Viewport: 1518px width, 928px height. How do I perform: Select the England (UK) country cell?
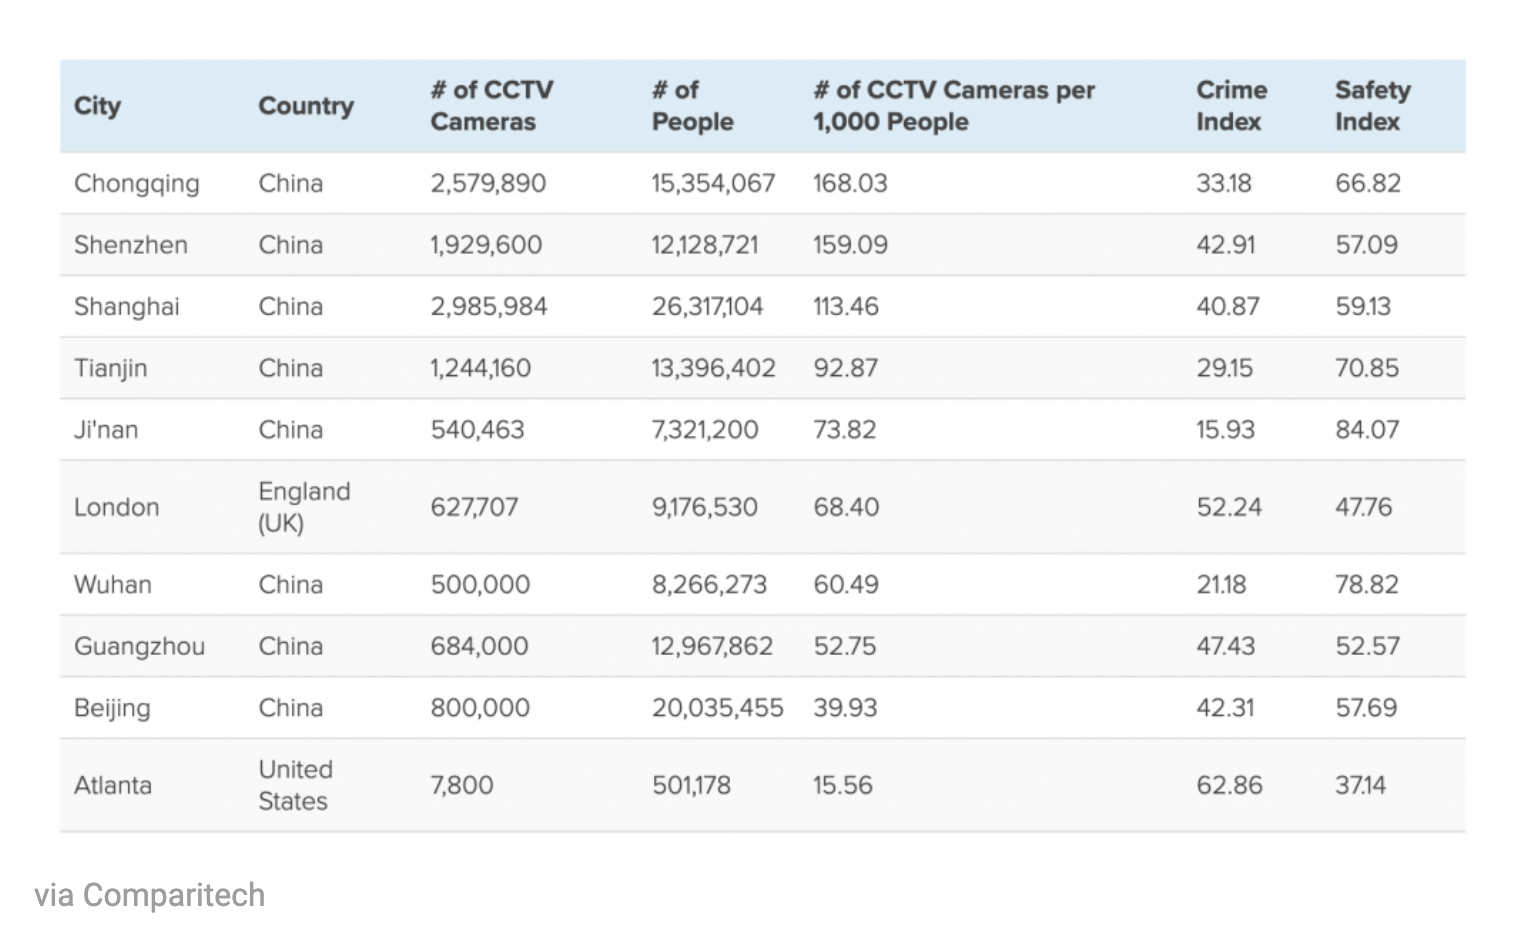tap(304, 507)
